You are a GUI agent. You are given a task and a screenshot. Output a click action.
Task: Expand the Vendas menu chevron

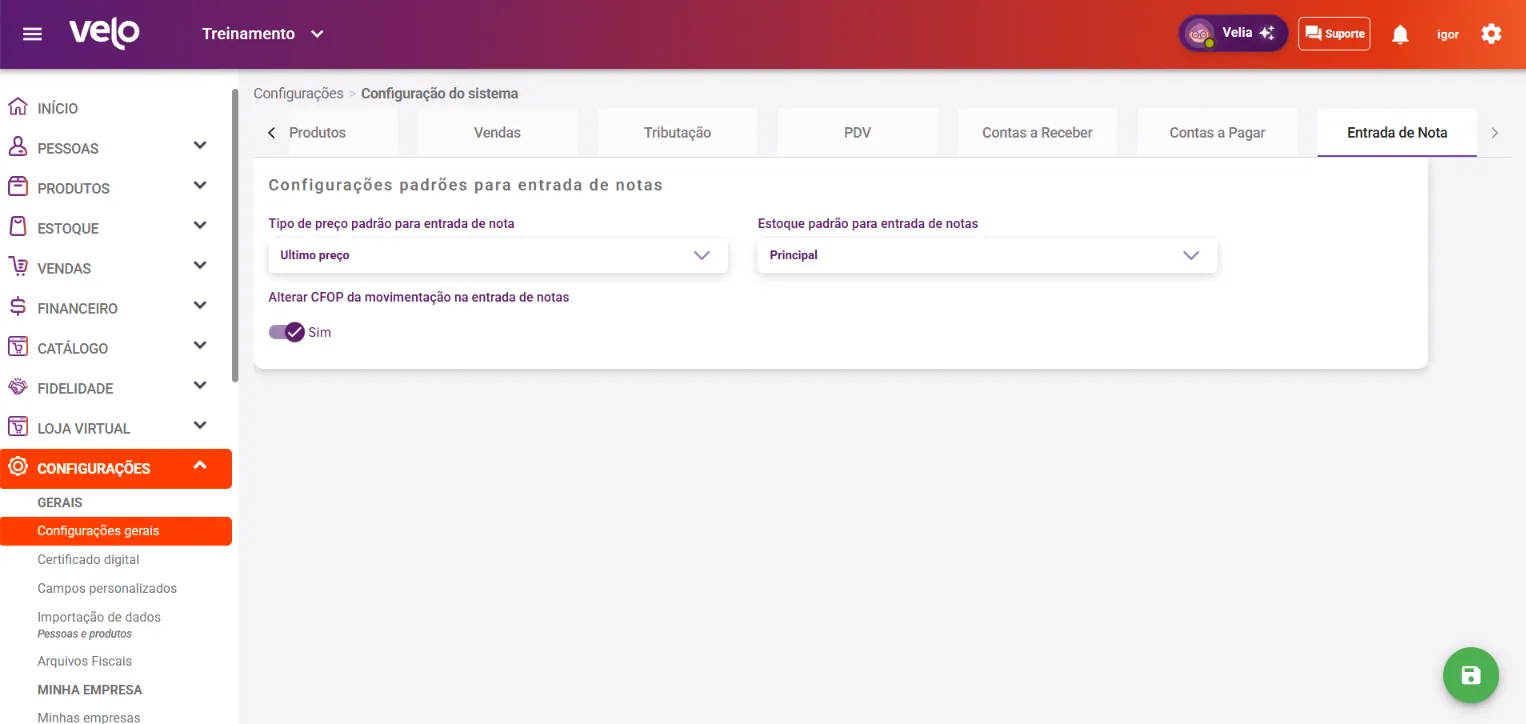(200, 266)
